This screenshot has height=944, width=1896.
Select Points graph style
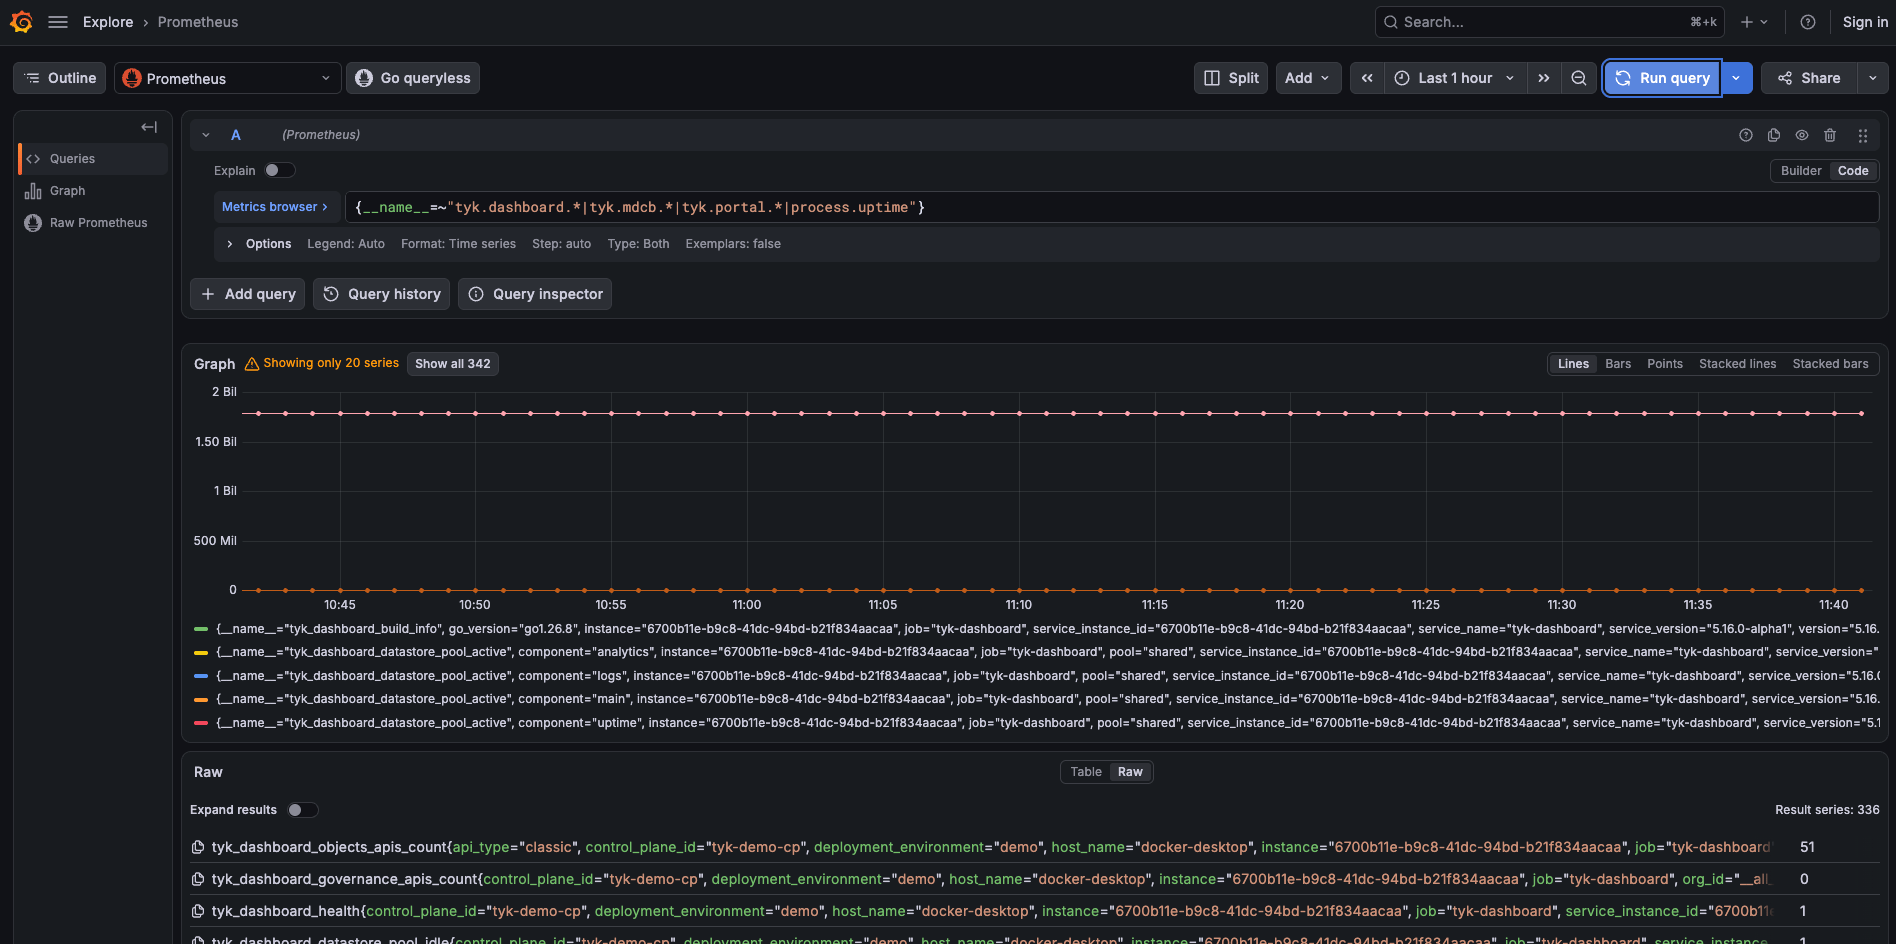point(1665,364)
